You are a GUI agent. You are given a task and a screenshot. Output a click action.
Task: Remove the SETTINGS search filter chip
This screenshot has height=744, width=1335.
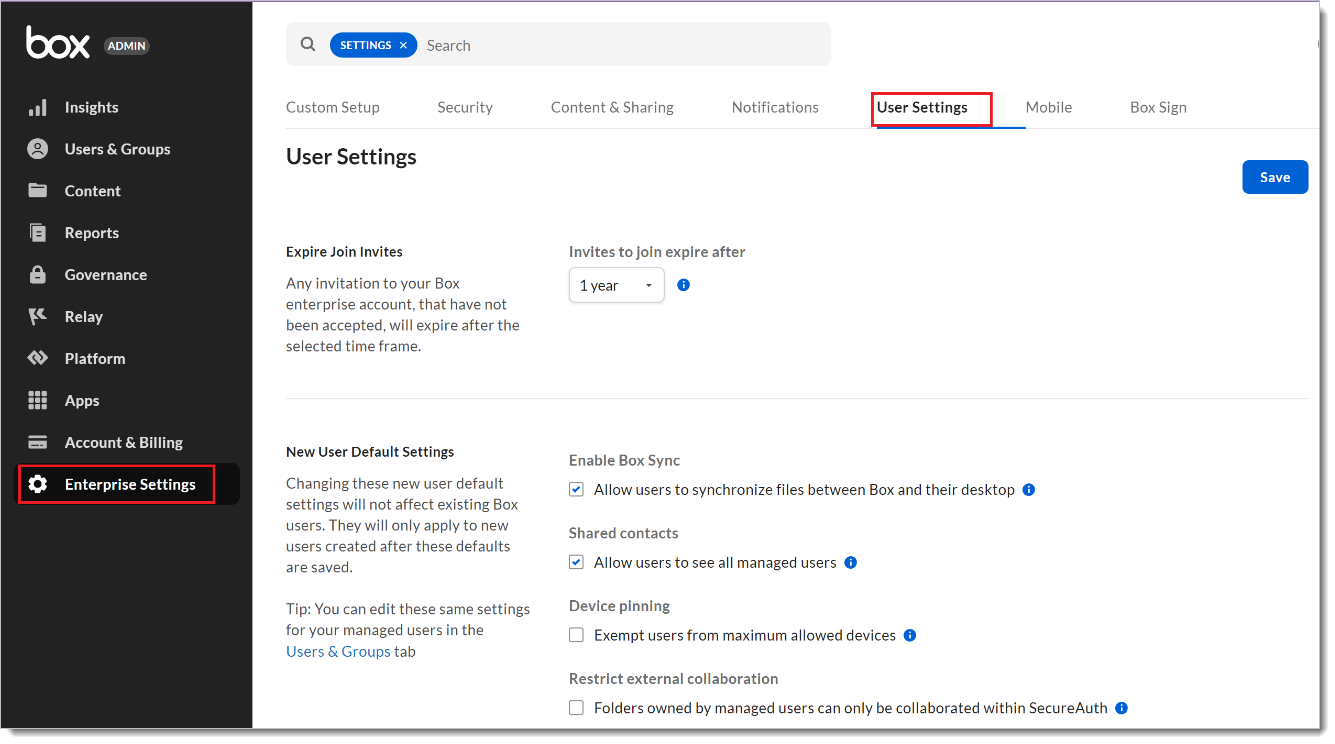403,45
